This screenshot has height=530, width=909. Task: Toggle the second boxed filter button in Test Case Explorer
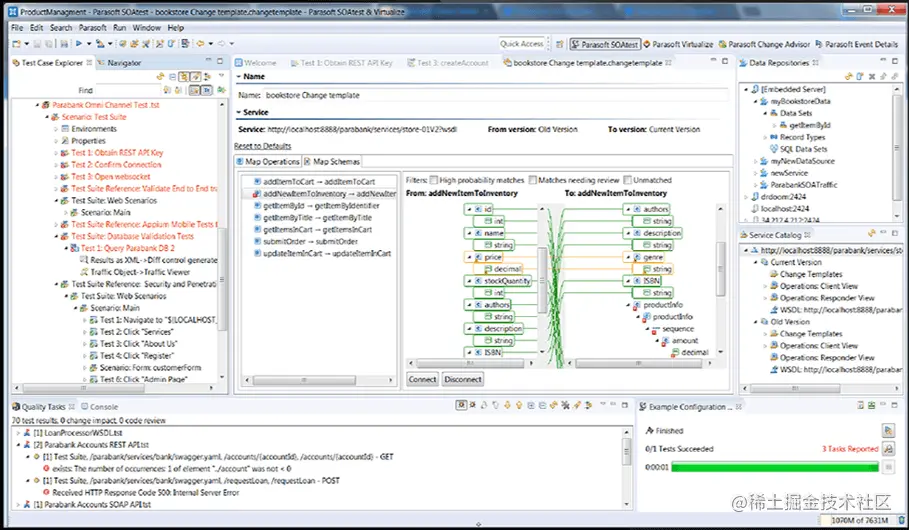click(x=196, y=76)
